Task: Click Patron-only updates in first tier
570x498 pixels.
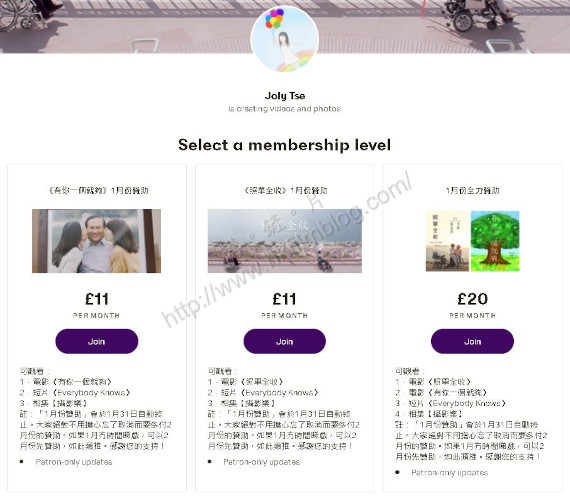Action: click(74, 462)
